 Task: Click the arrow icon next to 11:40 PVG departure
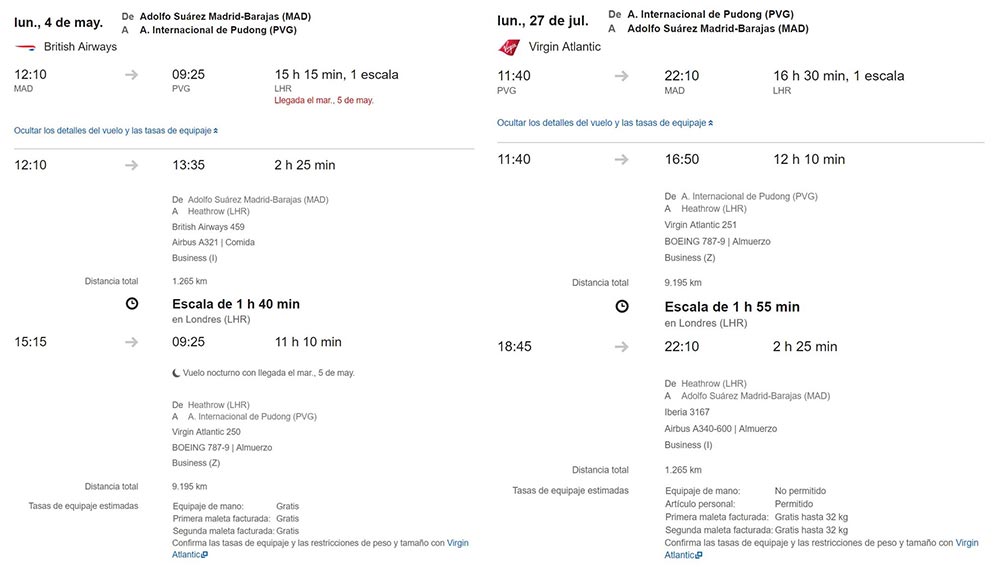coord(621,76)
